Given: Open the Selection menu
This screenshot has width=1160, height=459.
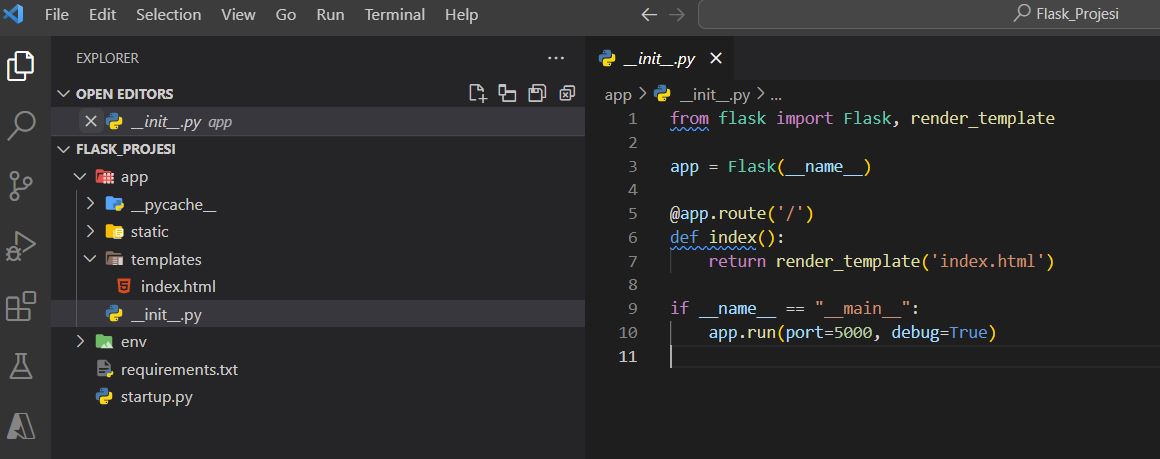Looking at the screenshot, I should click(168, 15).
